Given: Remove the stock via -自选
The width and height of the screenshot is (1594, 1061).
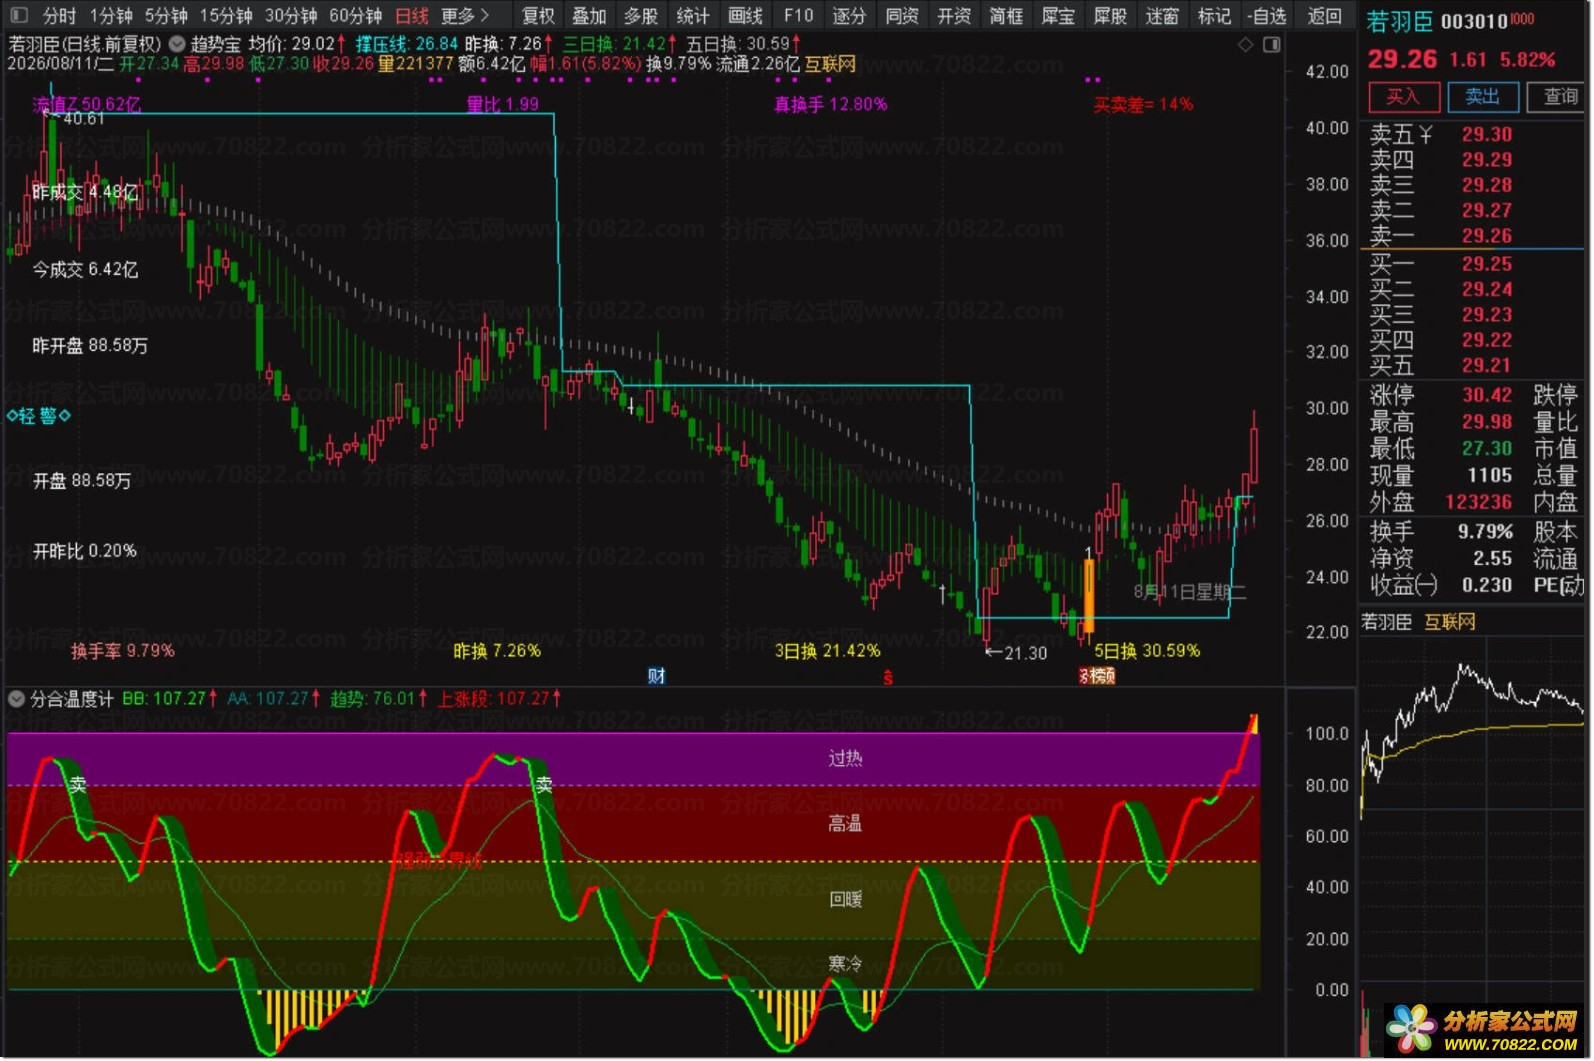Looking at the screenshot, I should pos(1267,16).
